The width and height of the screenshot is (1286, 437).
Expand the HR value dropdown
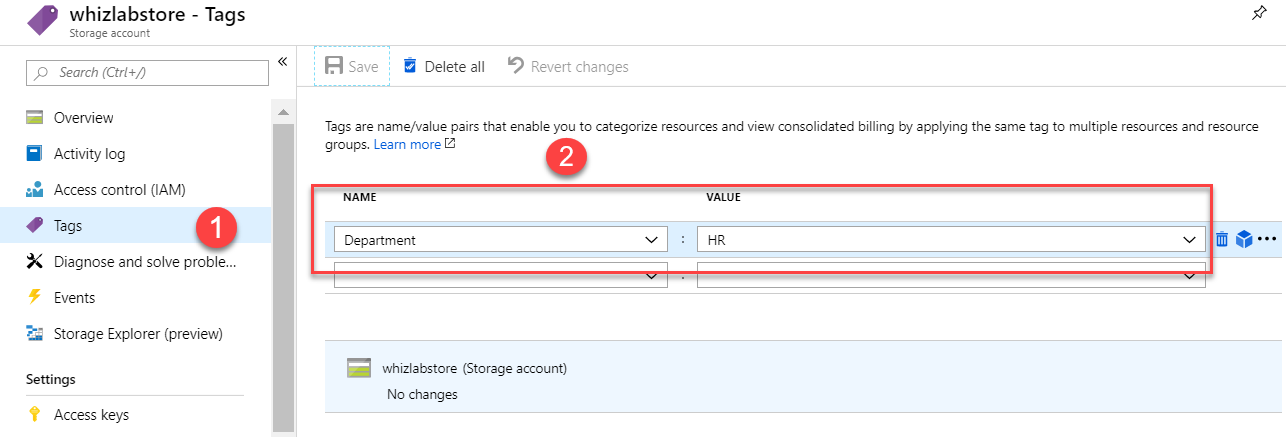click(x=1189, y=240)
